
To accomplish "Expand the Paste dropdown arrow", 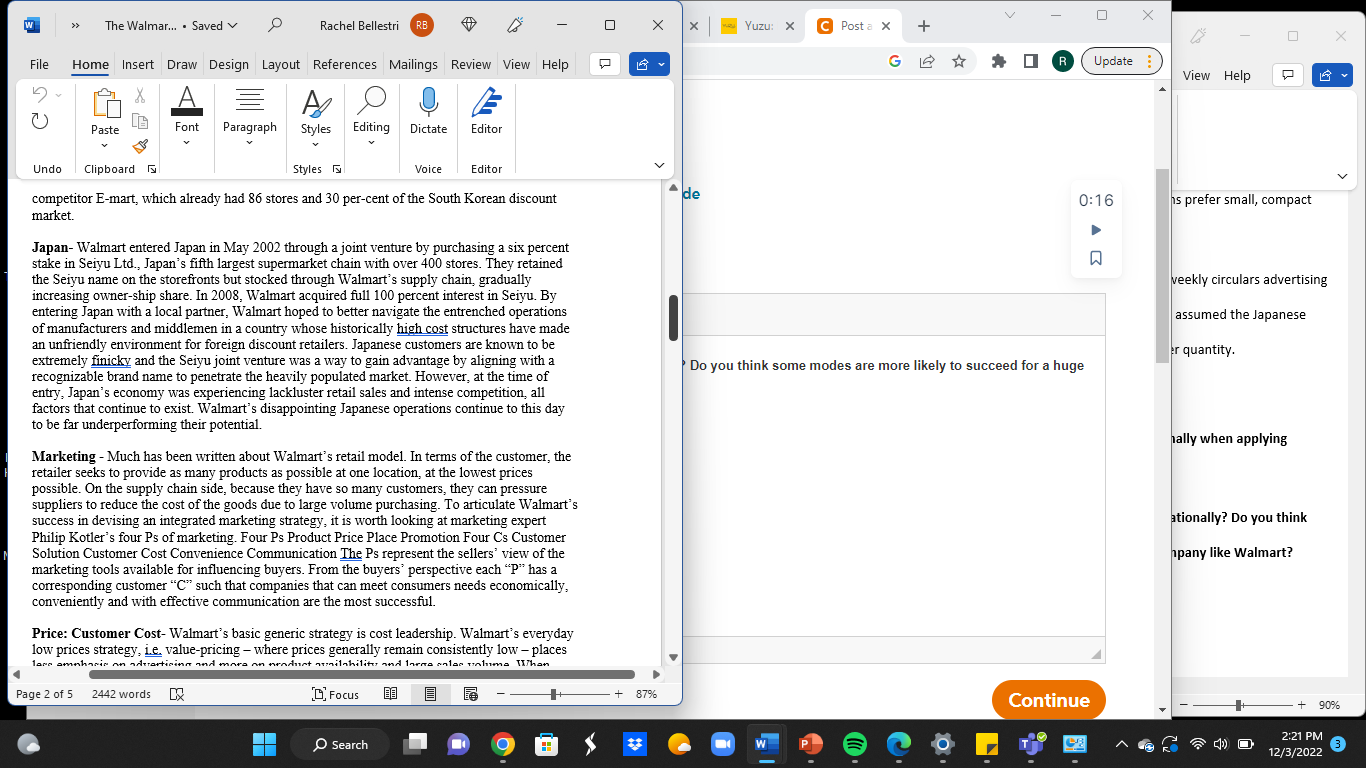I will pos(104,146).
